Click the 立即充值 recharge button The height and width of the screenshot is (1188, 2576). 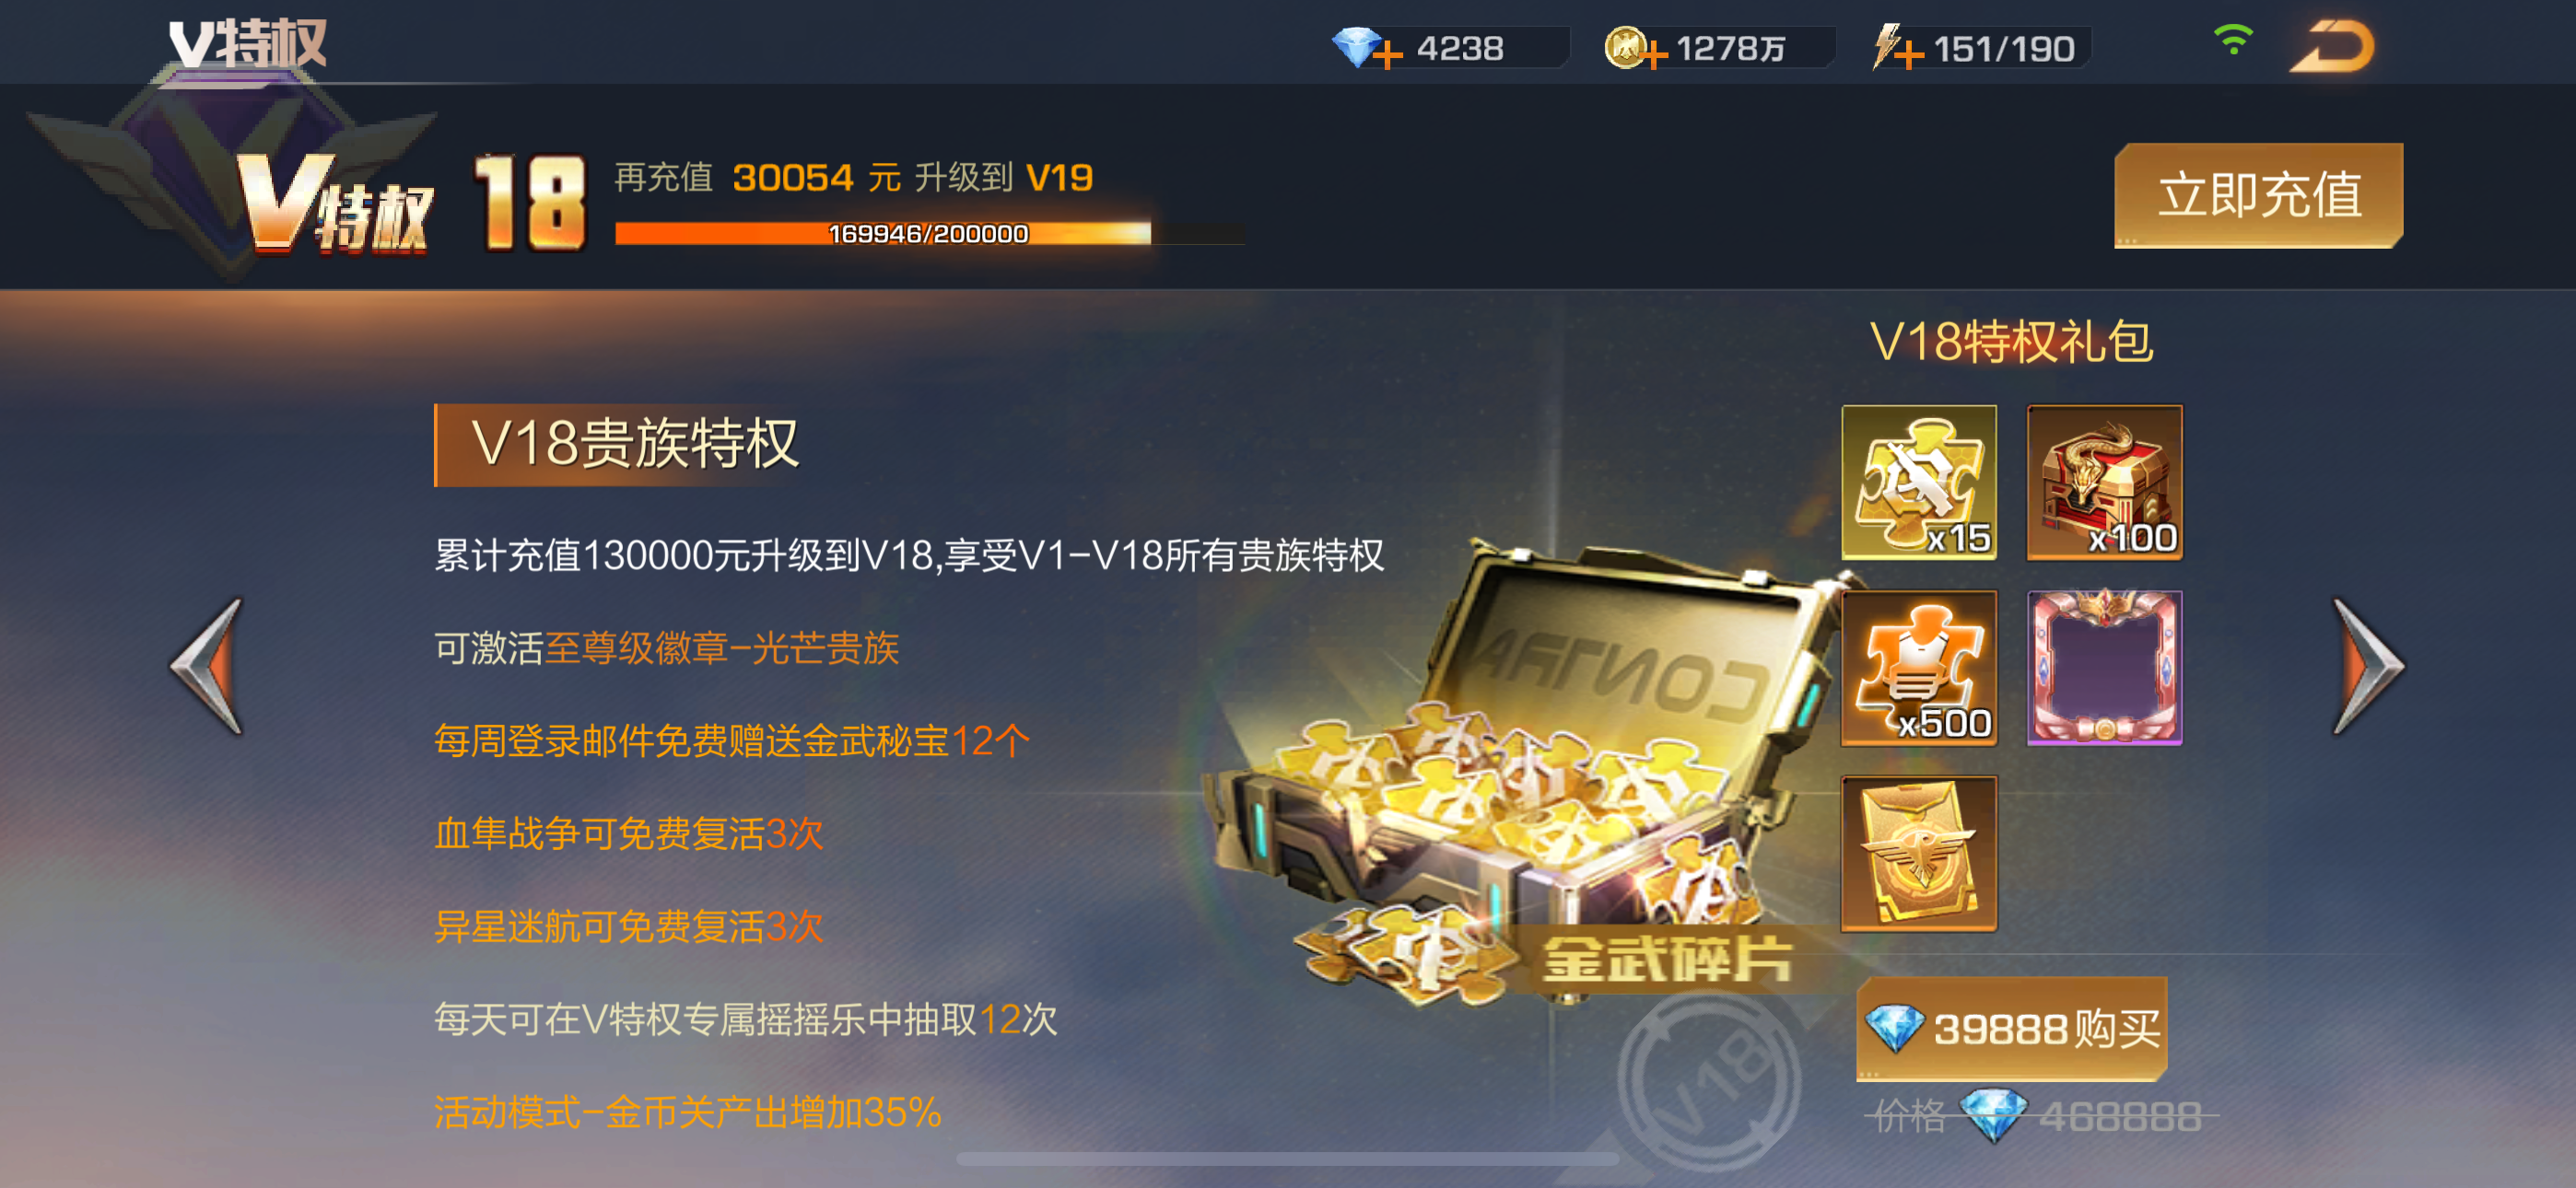[x=2258, y=195]
